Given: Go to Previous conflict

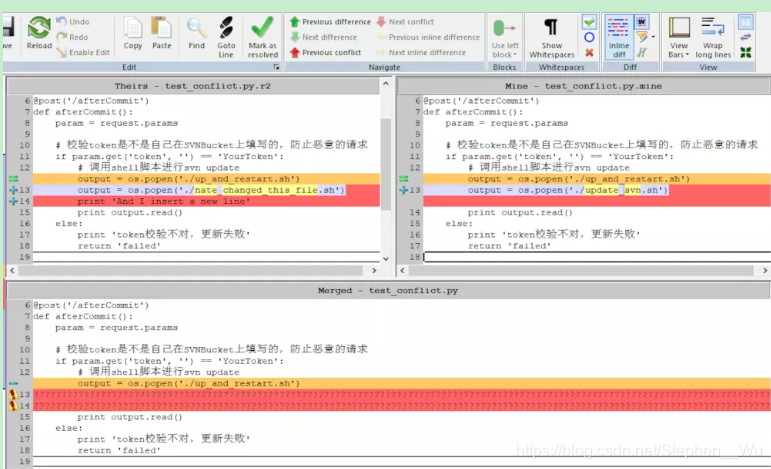Looking at the screenshot, I should pyautogui.click(x=326, y=52).
